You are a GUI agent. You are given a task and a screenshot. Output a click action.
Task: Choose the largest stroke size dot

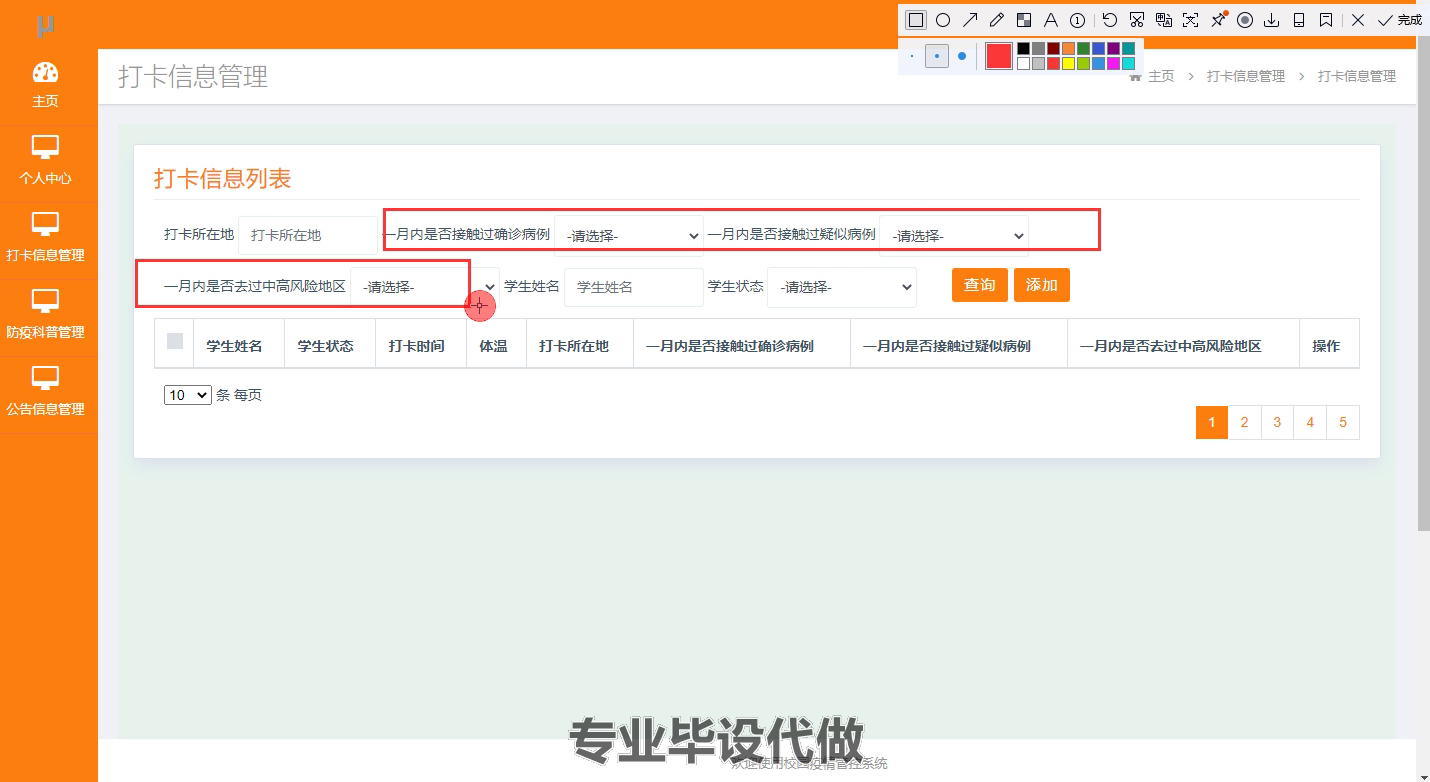pyautogui.click(x=962, y=56)
